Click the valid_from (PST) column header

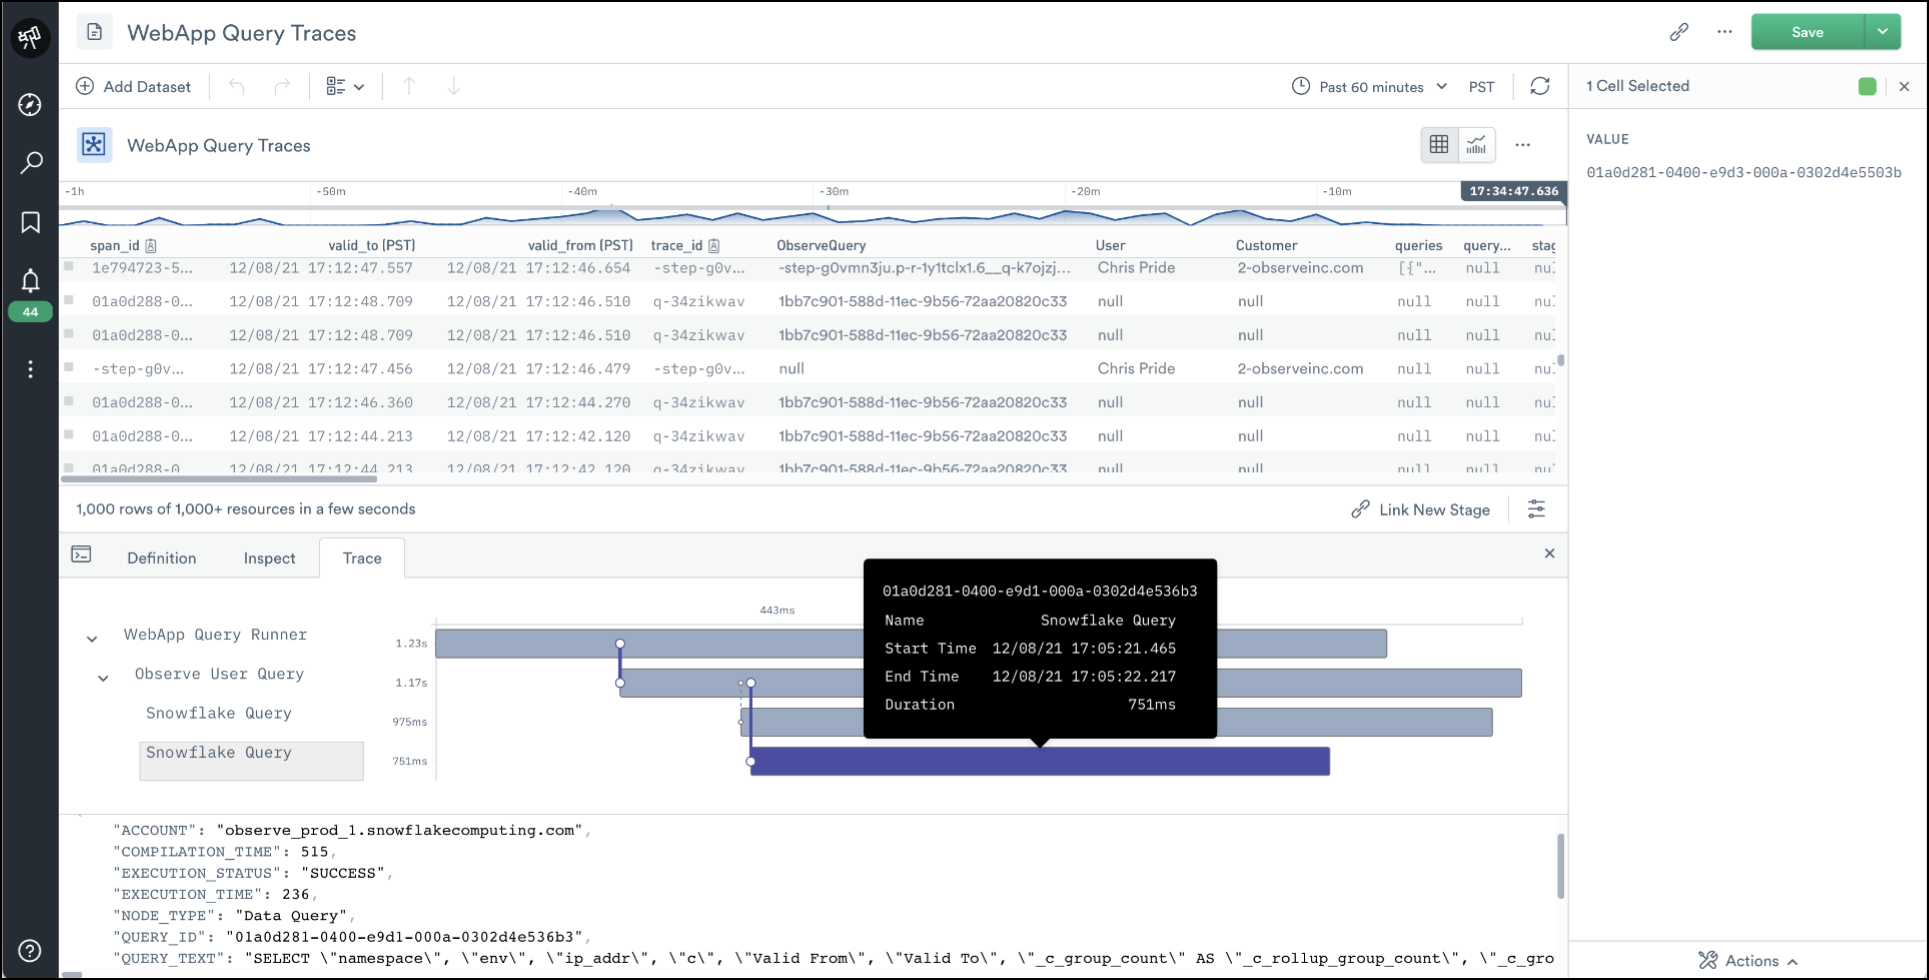tap(580, 245)
